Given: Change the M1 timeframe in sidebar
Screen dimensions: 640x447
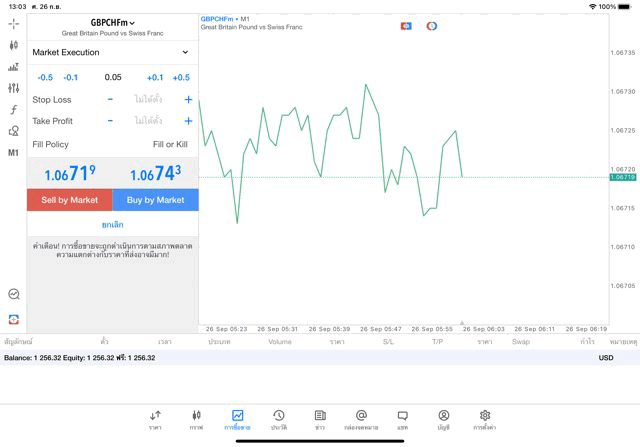Looking at the screenshot, I should click(x=13, y=153).
